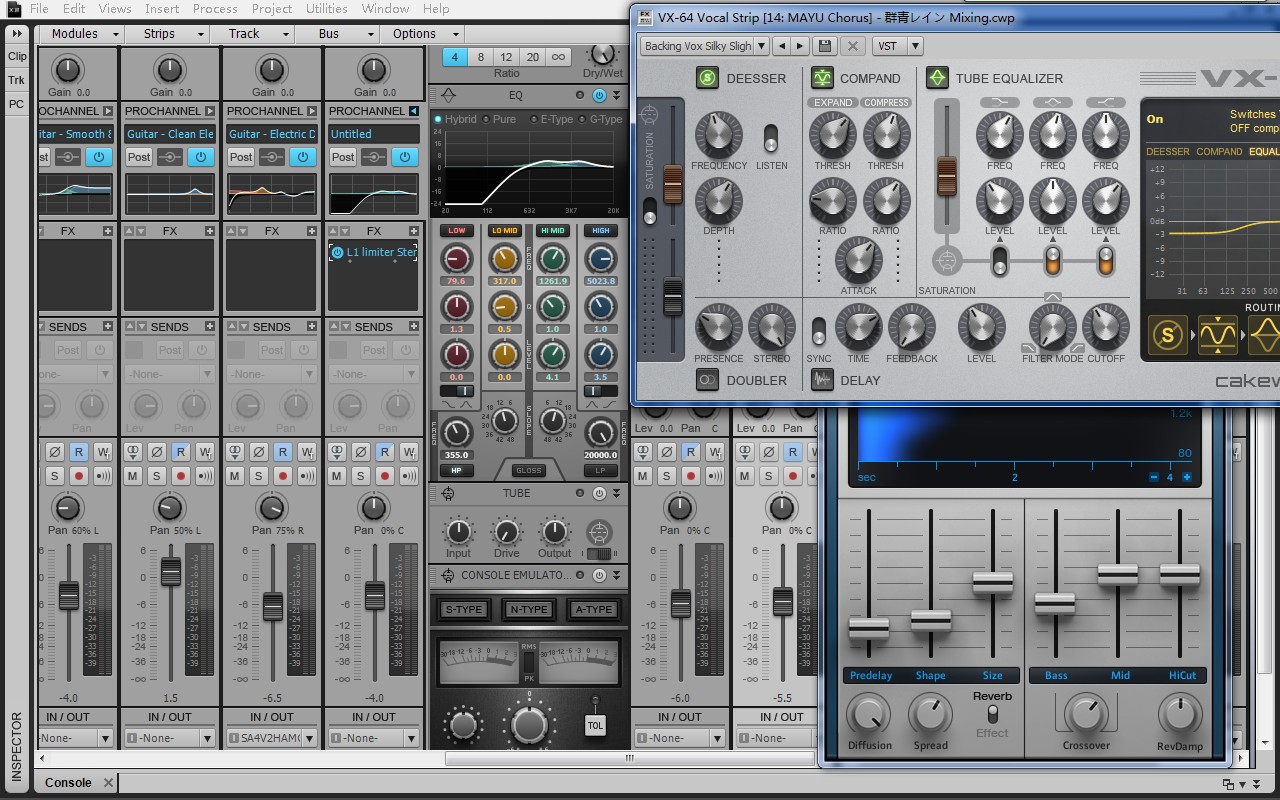Select compressor ratio 8 button
This screenshot has height=800, width=1280.
(x=481, y=57)
